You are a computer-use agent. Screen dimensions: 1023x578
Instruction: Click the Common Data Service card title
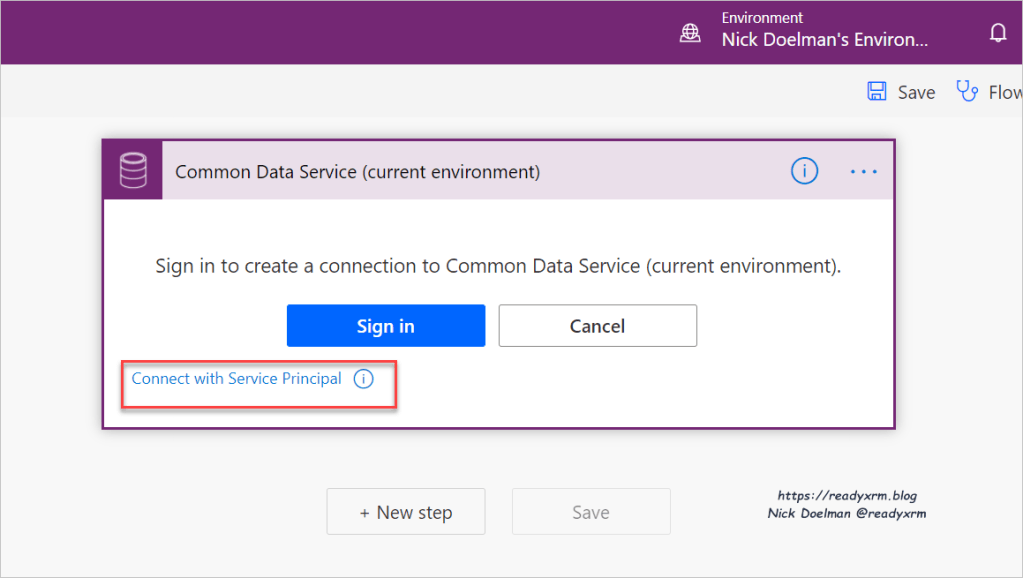click(357, 172)
